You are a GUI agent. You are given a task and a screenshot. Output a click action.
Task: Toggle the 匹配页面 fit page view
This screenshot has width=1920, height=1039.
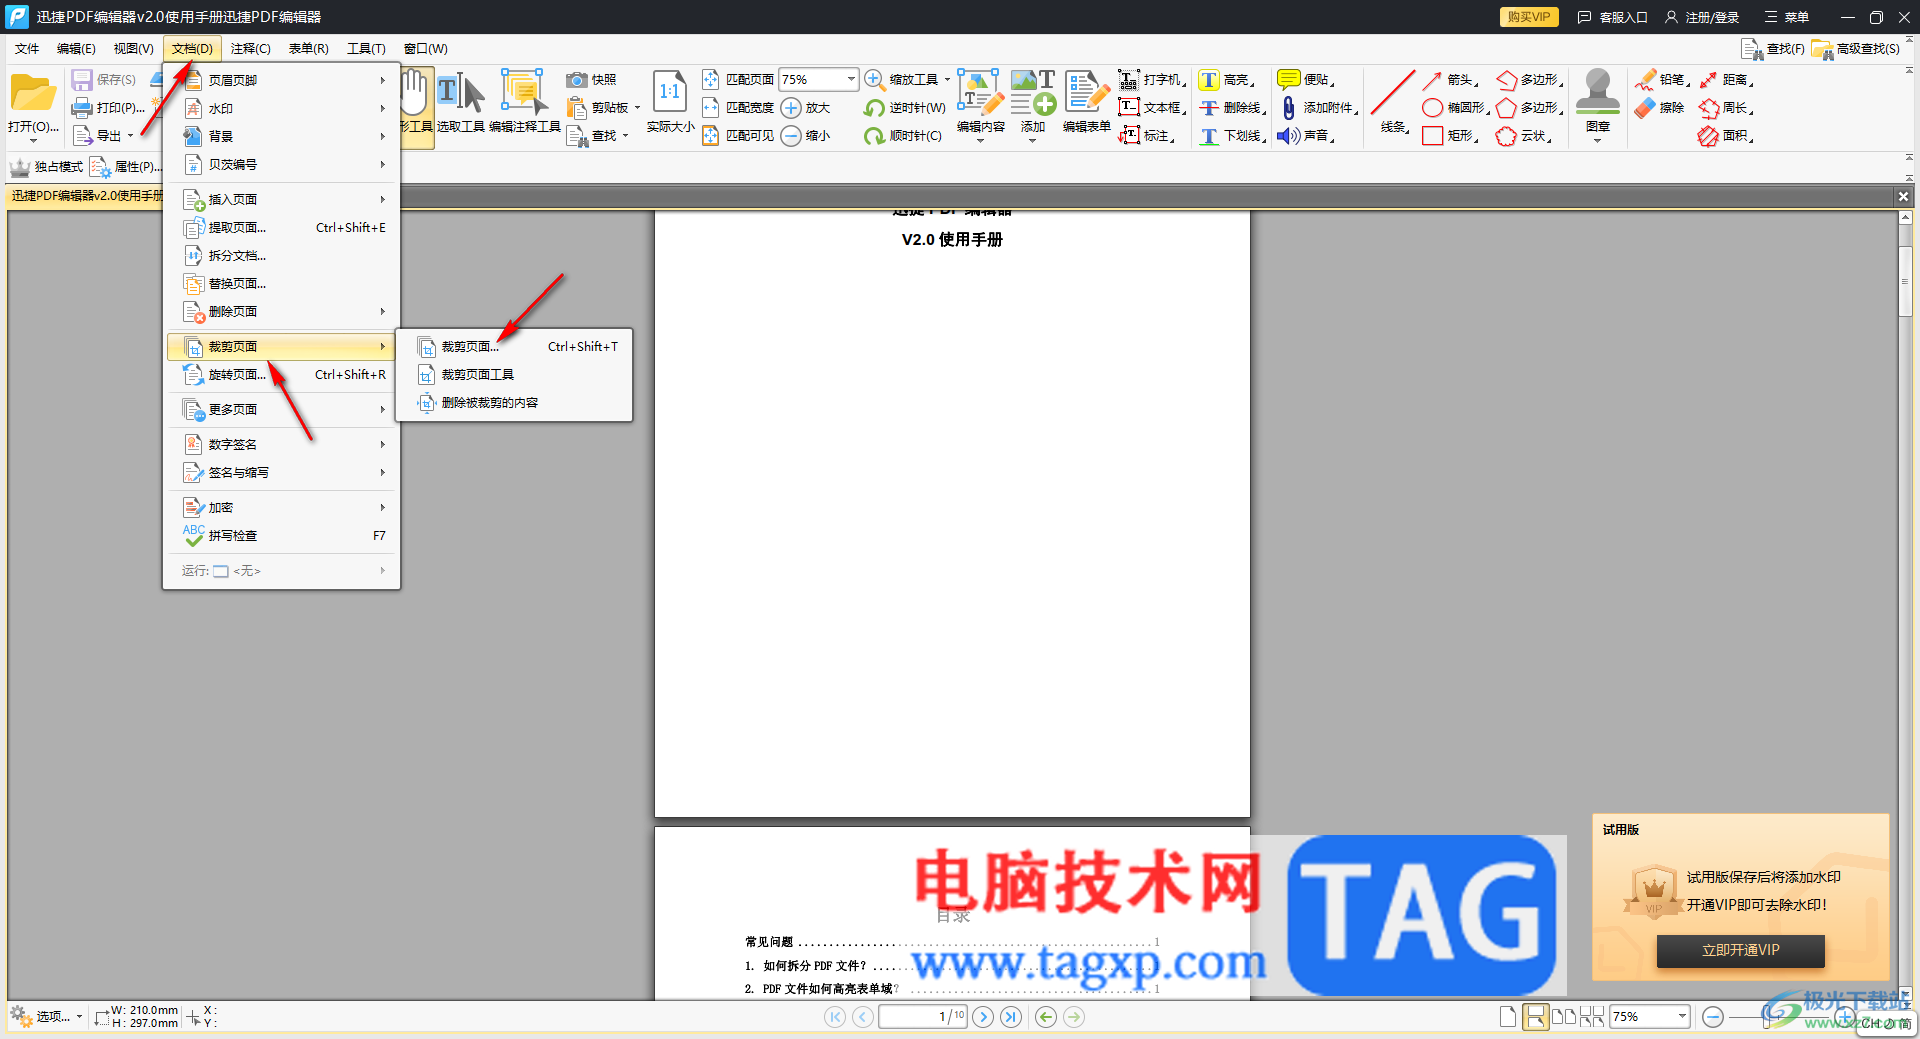pos(738,80)
